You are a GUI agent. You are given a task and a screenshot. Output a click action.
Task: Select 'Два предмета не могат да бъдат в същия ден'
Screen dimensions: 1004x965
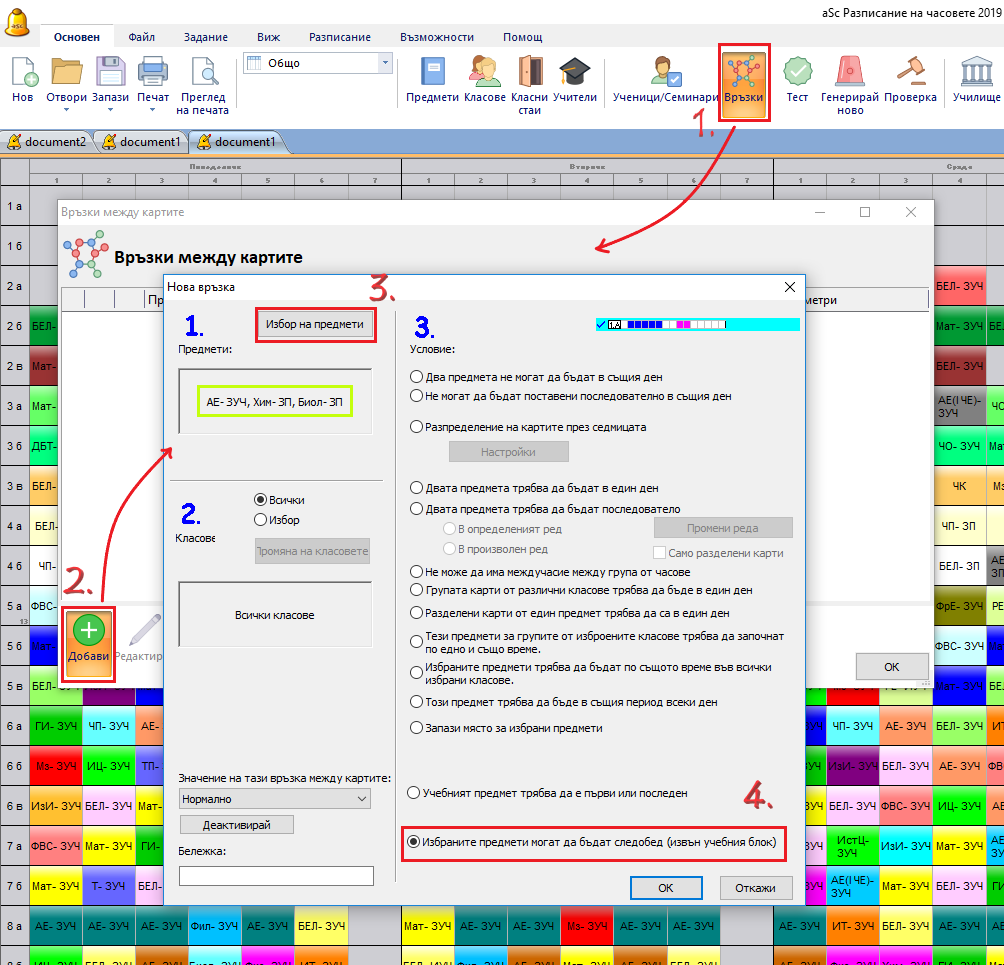pyautogui.click(x=416, y=377)
